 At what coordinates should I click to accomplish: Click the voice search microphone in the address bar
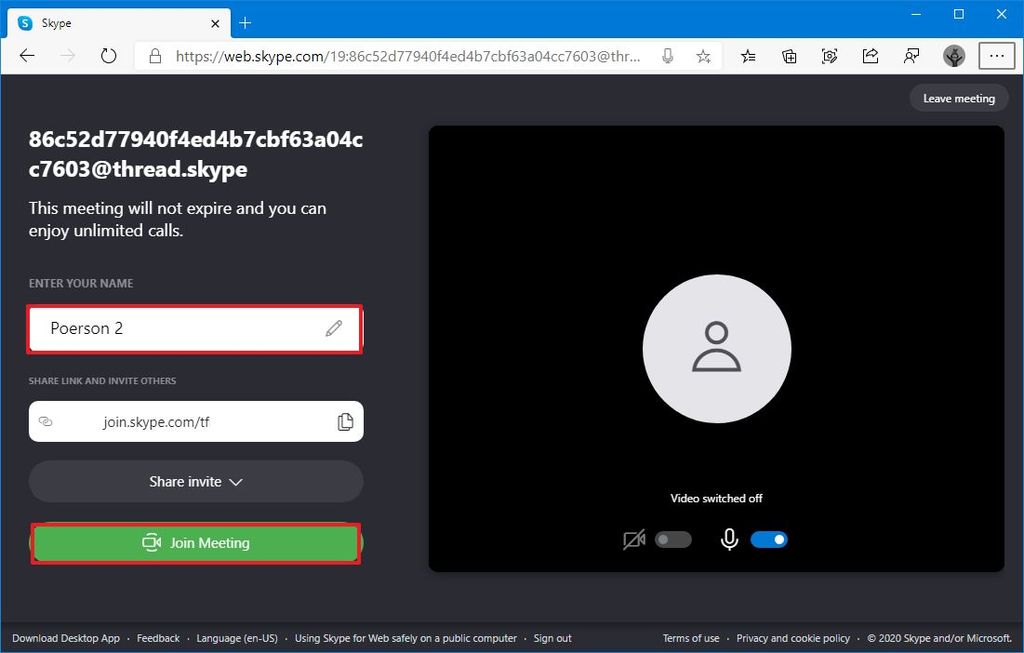coord(667,56)
